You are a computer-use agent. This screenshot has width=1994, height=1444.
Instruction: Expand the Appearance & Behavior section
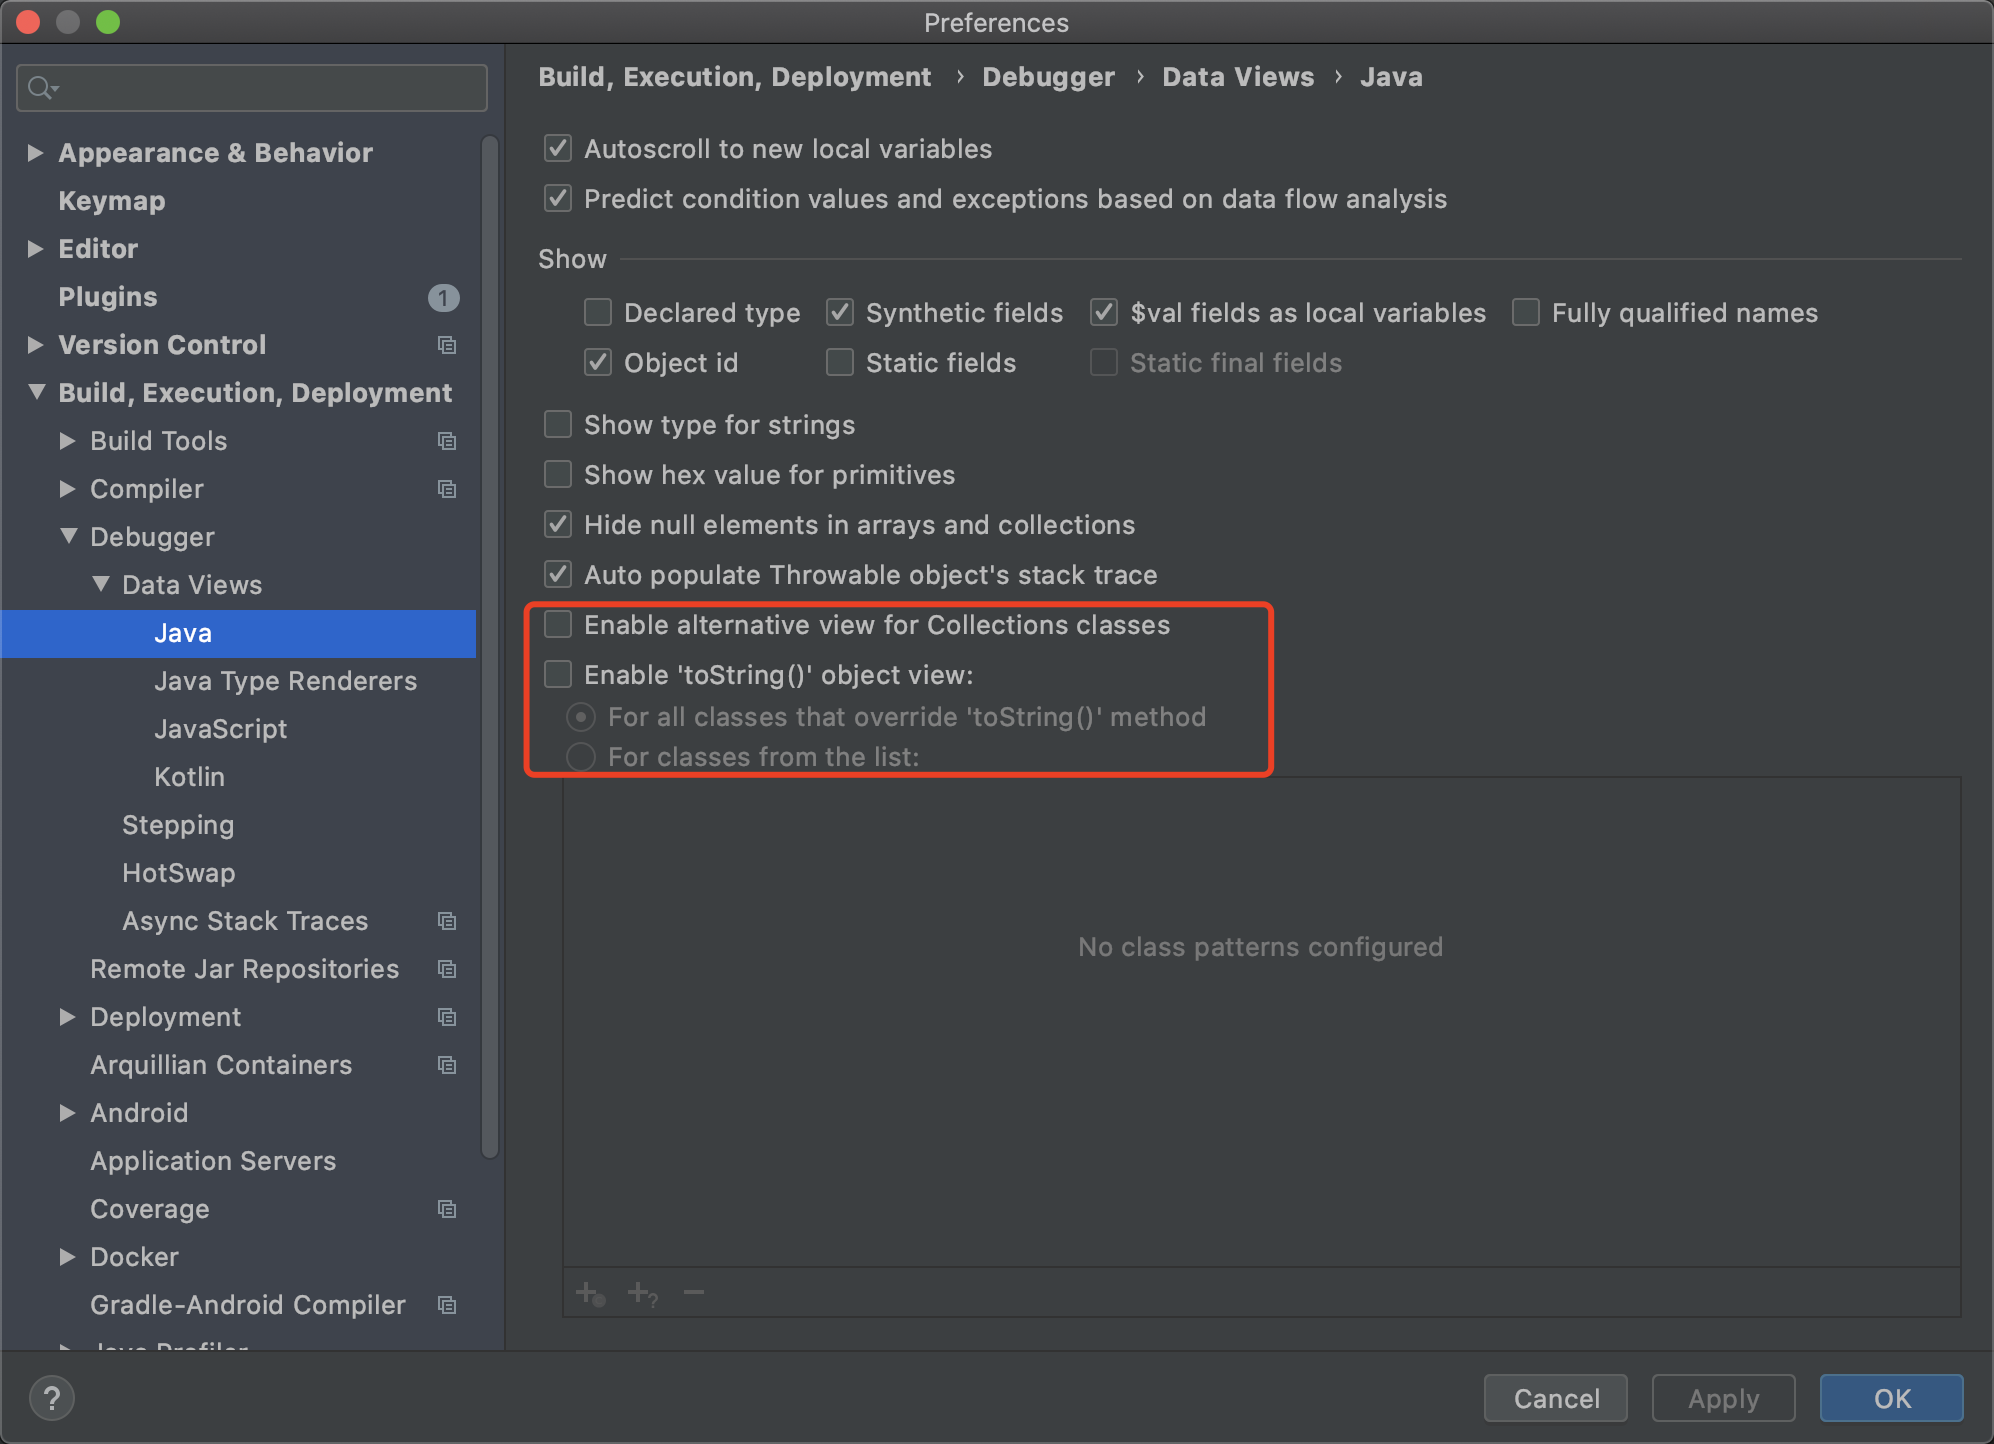(36, 153)
